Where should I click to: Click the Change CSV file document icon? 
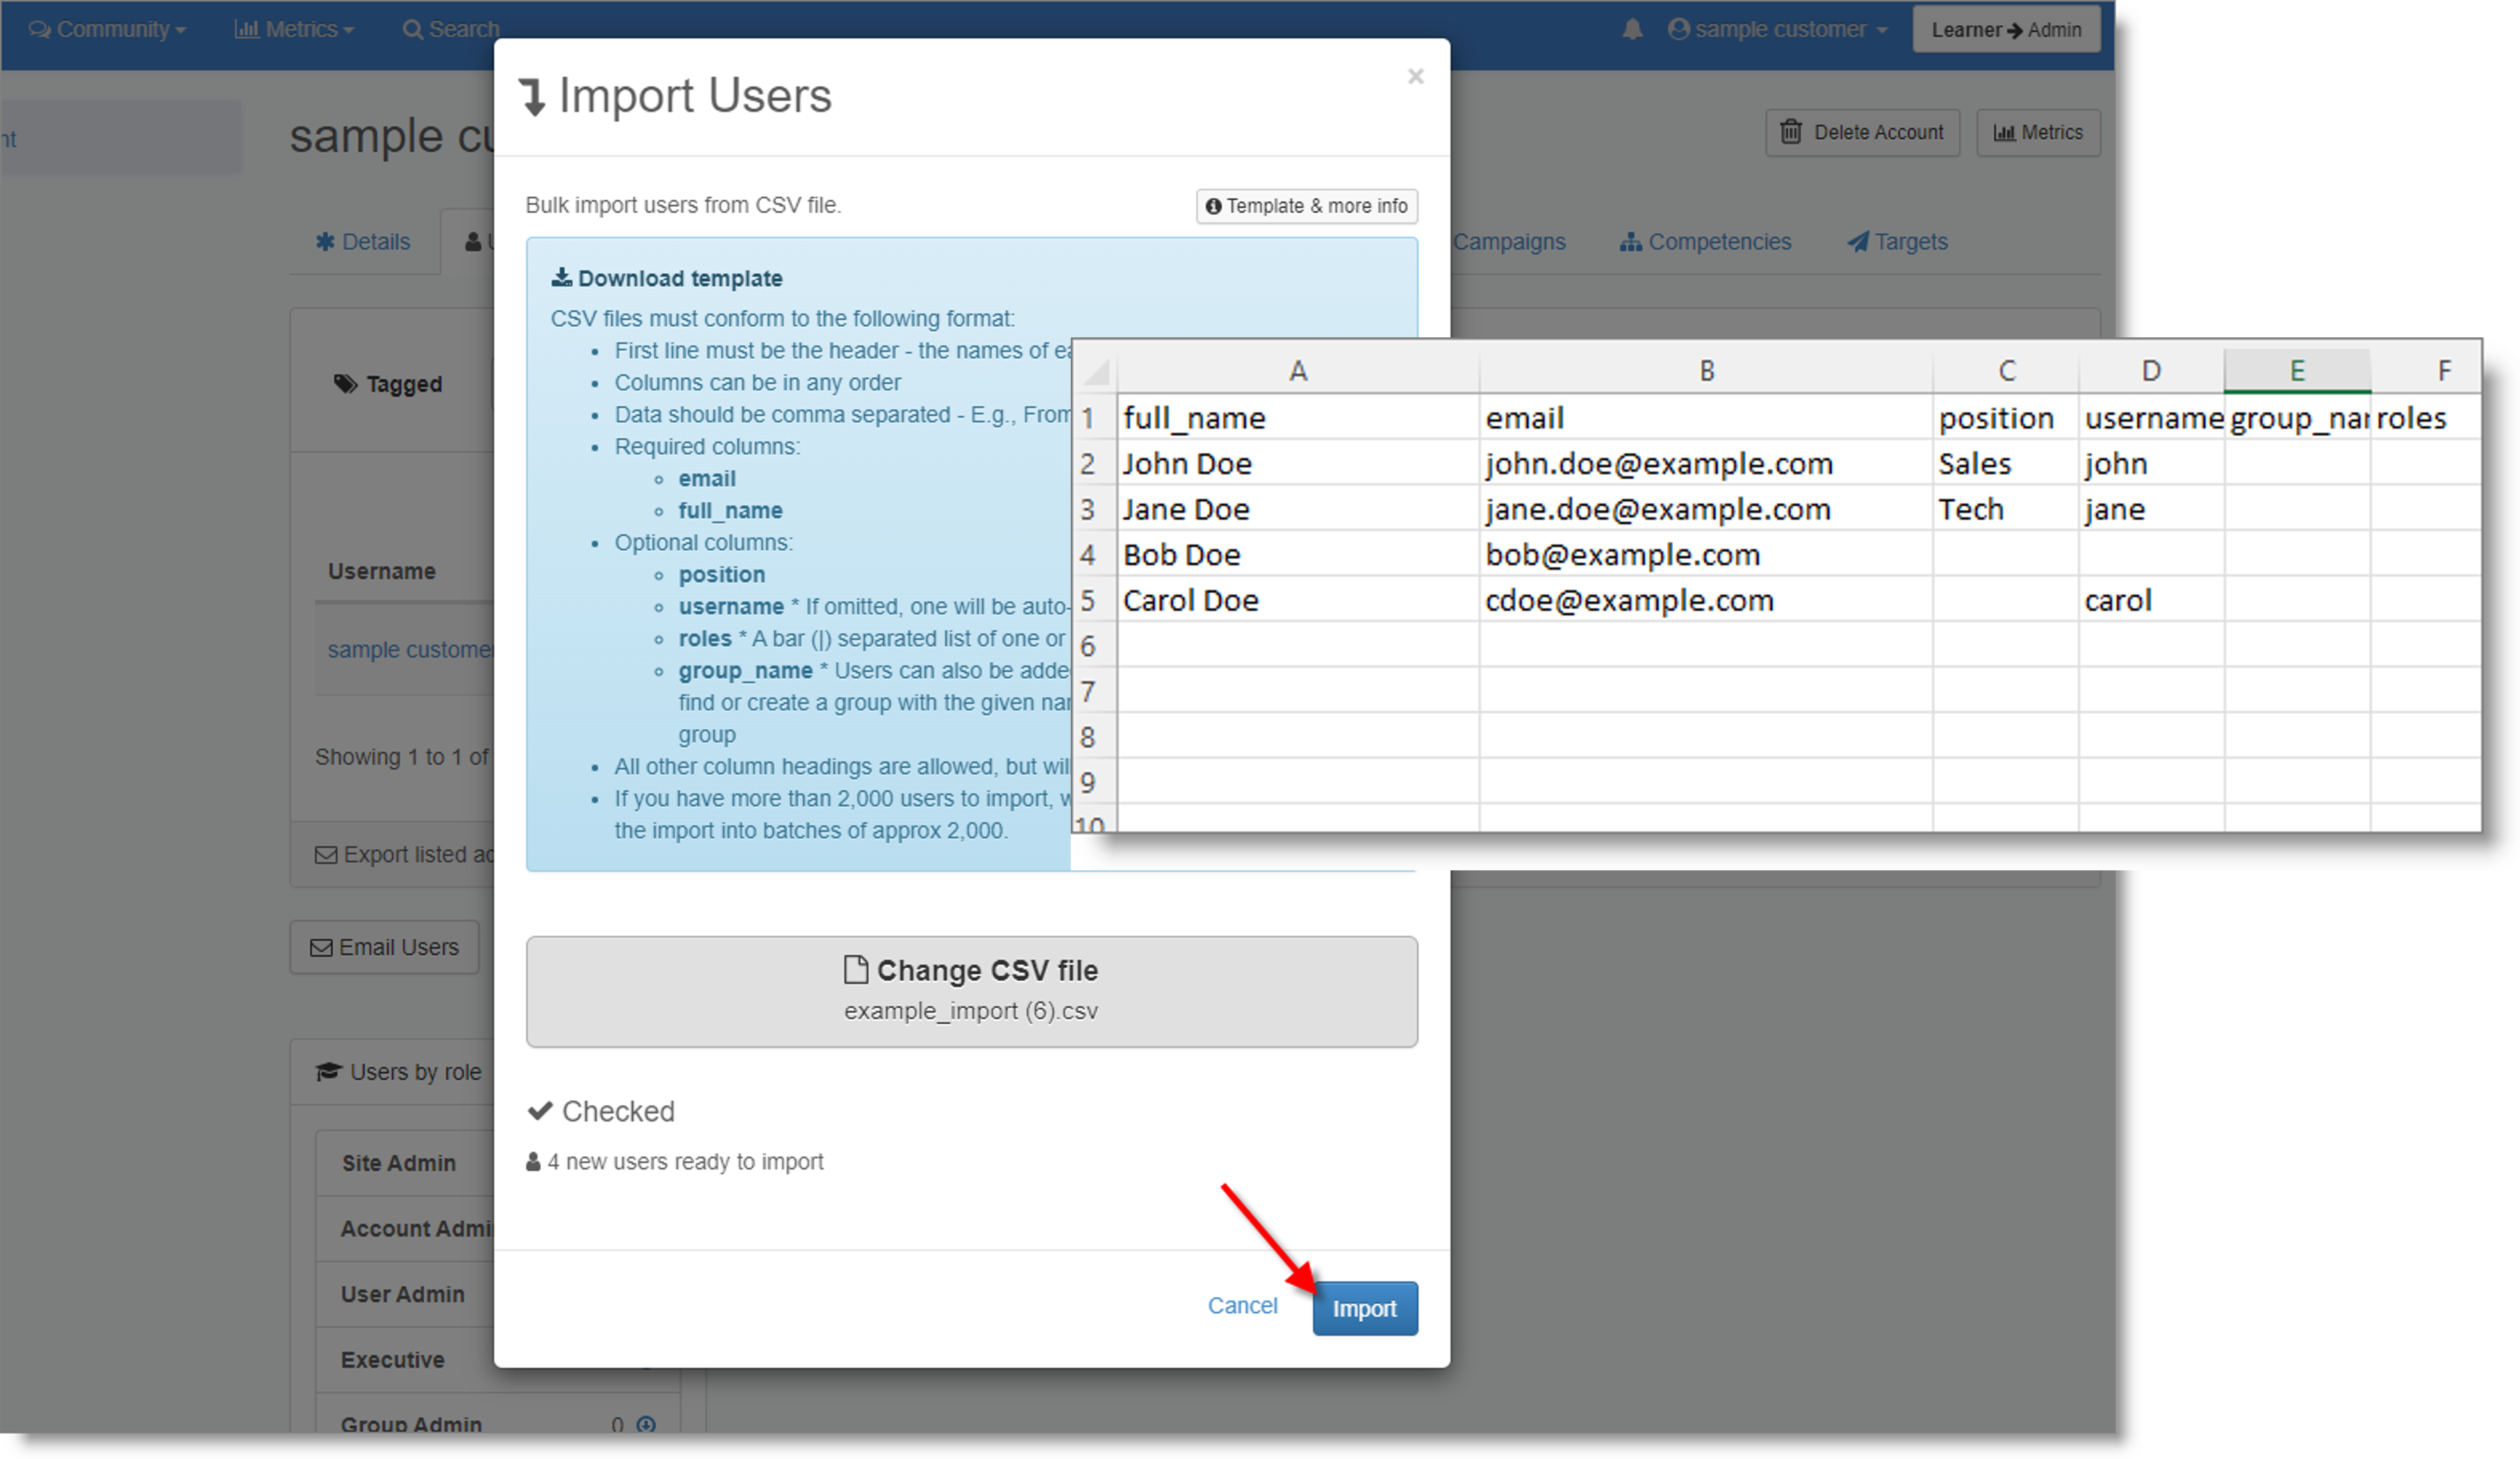(x=855, y=969)
